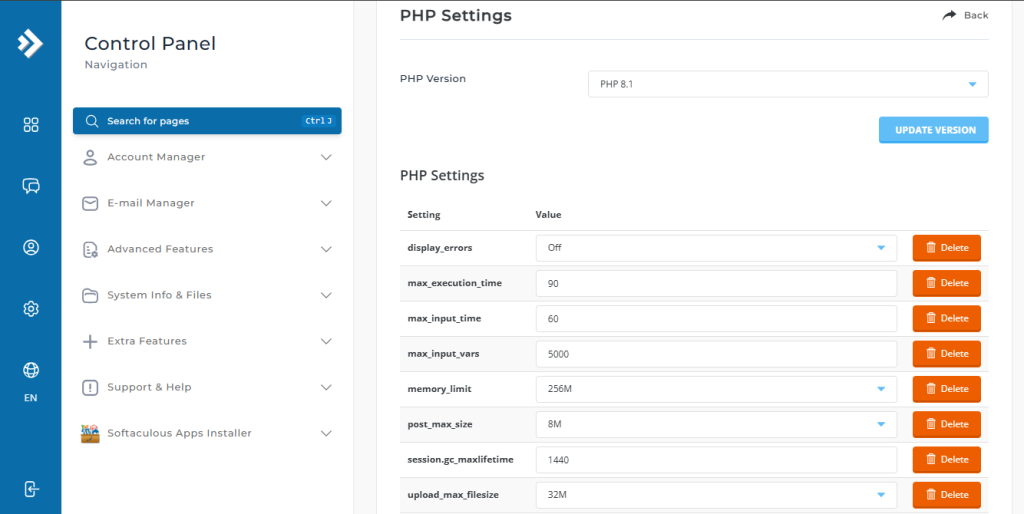Open the display_errors value dropdown
Screen dimensions: 1024x514
(716, 248)
